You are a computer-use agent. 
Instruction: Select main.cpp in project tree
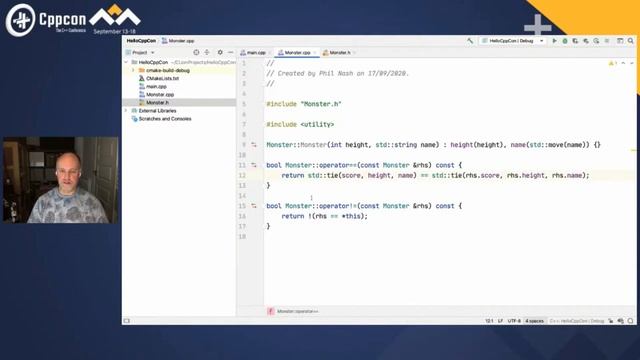click(x=156, y=87)
